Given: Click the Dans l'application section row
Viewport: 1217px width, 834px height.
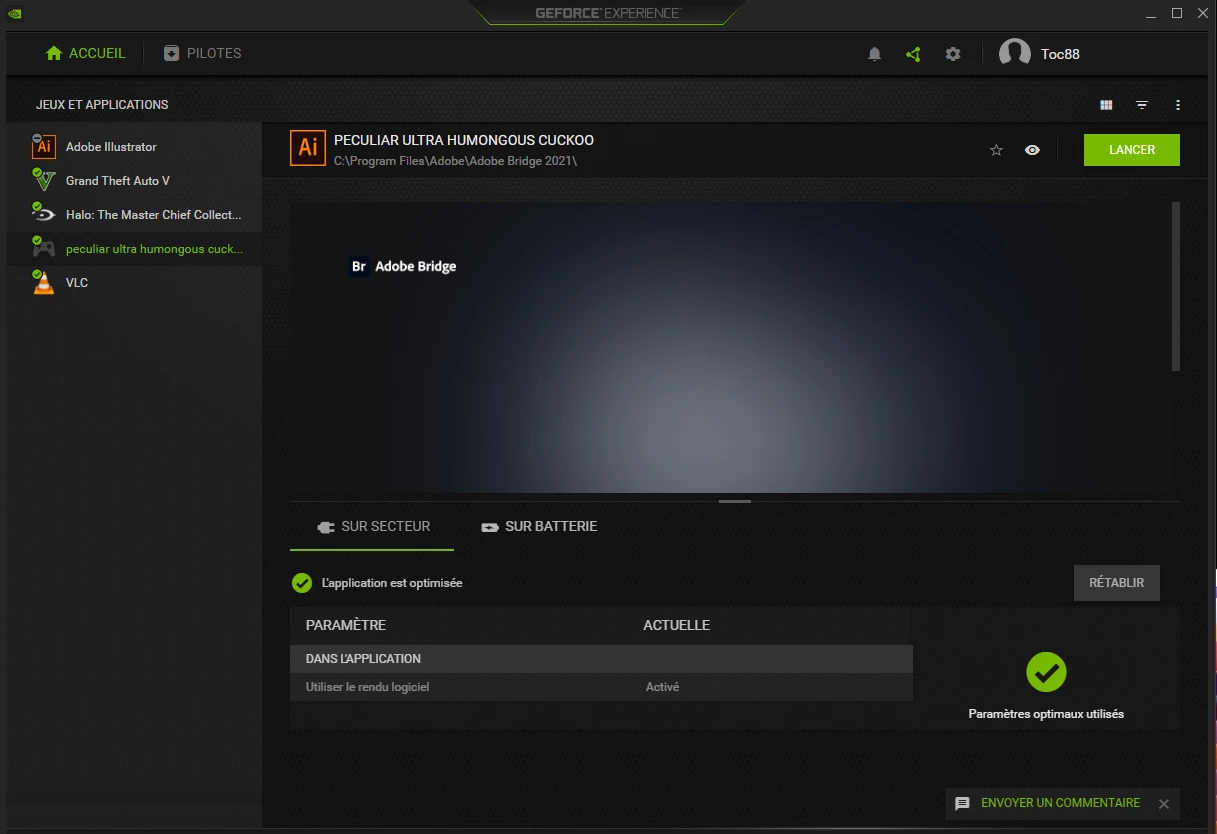Looking at the screenshot, I should [x=601, y=659].
